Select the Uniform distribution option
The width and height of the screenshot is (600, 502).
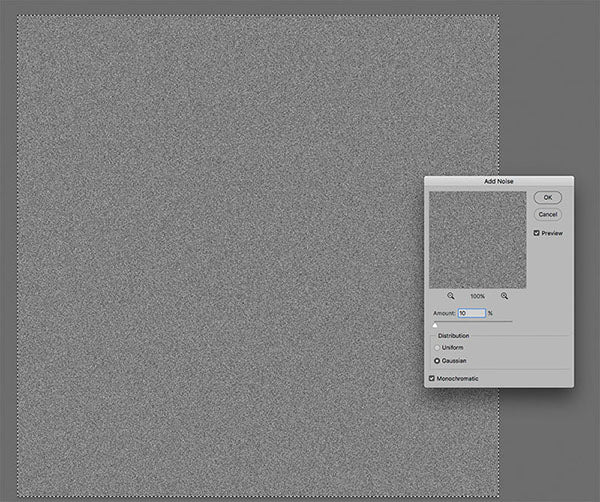pyautogui.click(x=437, y=347)
